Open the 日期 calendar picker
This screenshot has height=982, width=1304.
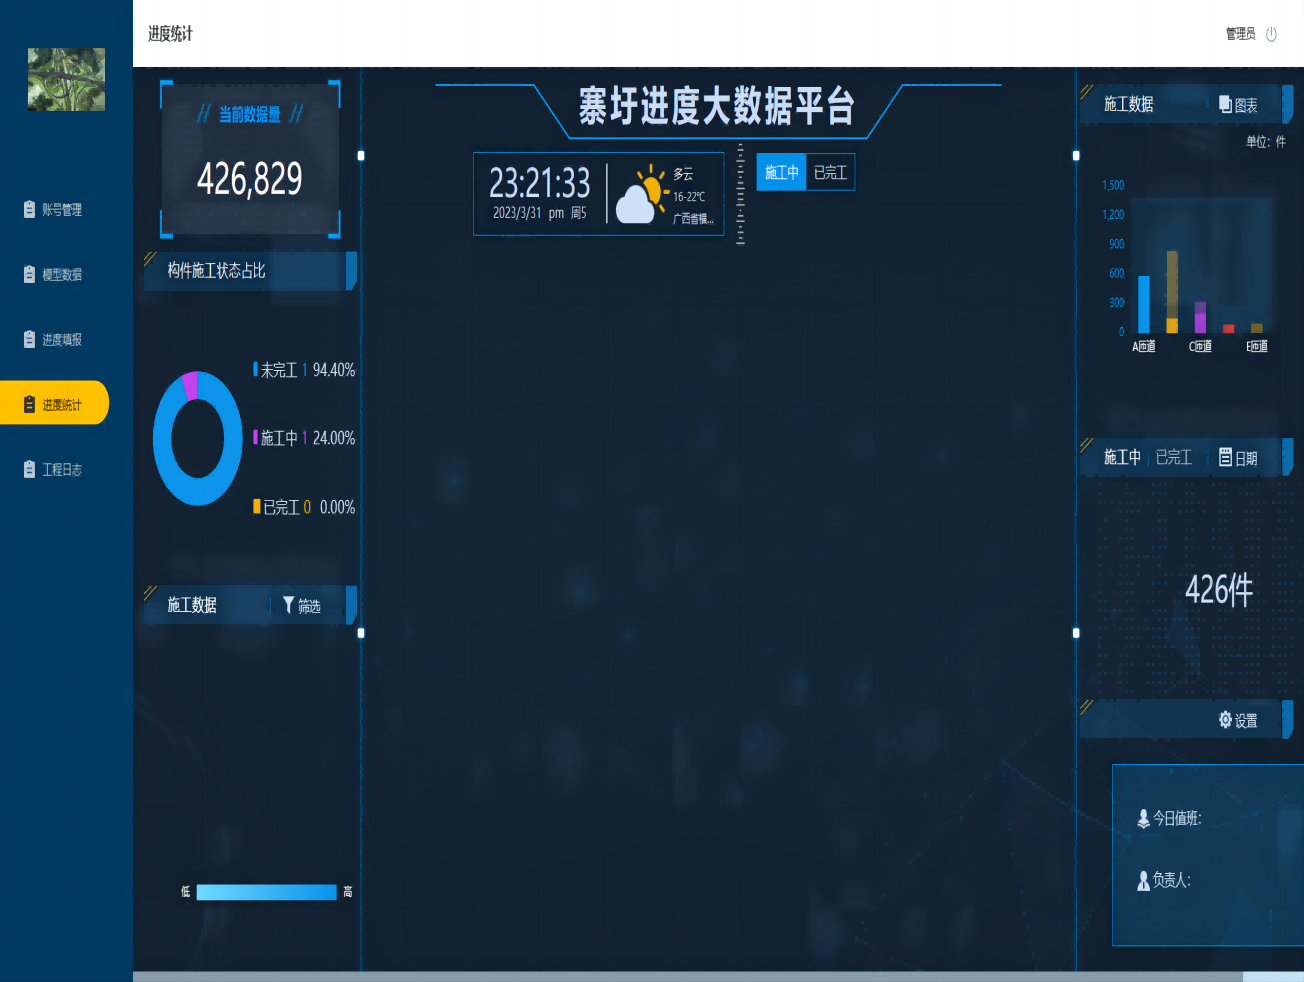[x=1225, y=458]
